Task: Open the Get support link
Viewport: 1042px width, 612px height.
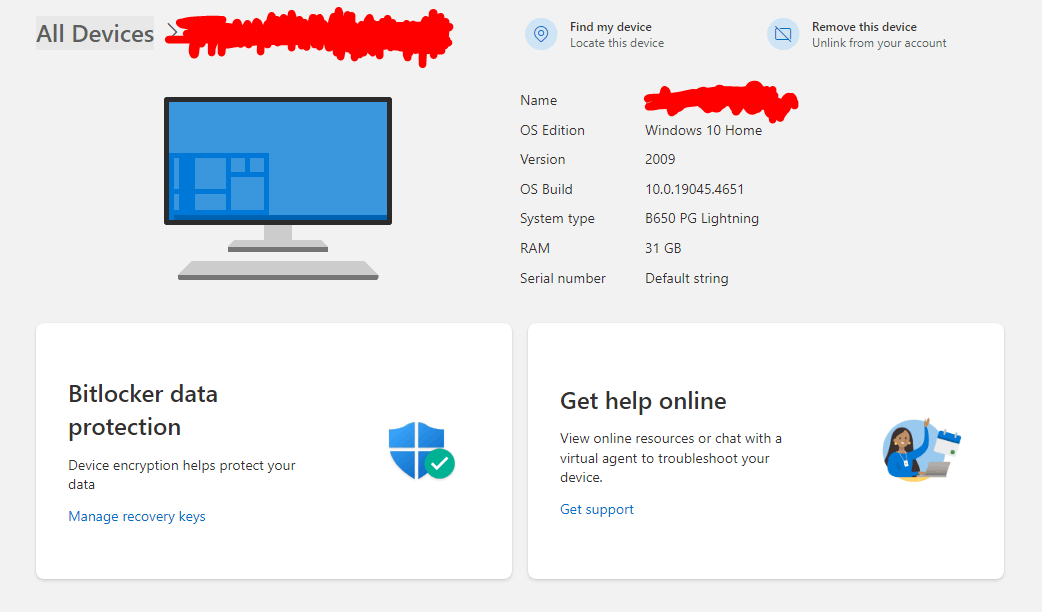Action: pos(597,509)
